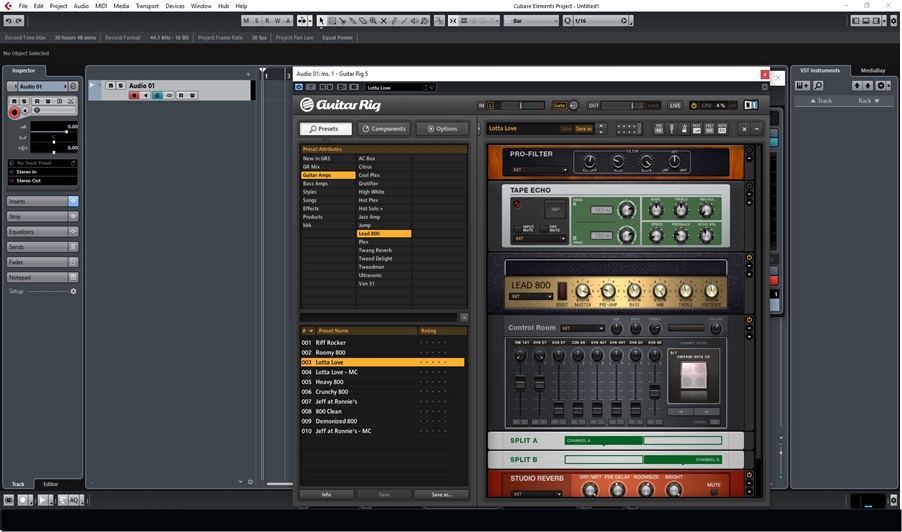The height and width of the screenshot is (532, 902).
Task: Click the Guitar Rig master FX icon
Action: 722,129
